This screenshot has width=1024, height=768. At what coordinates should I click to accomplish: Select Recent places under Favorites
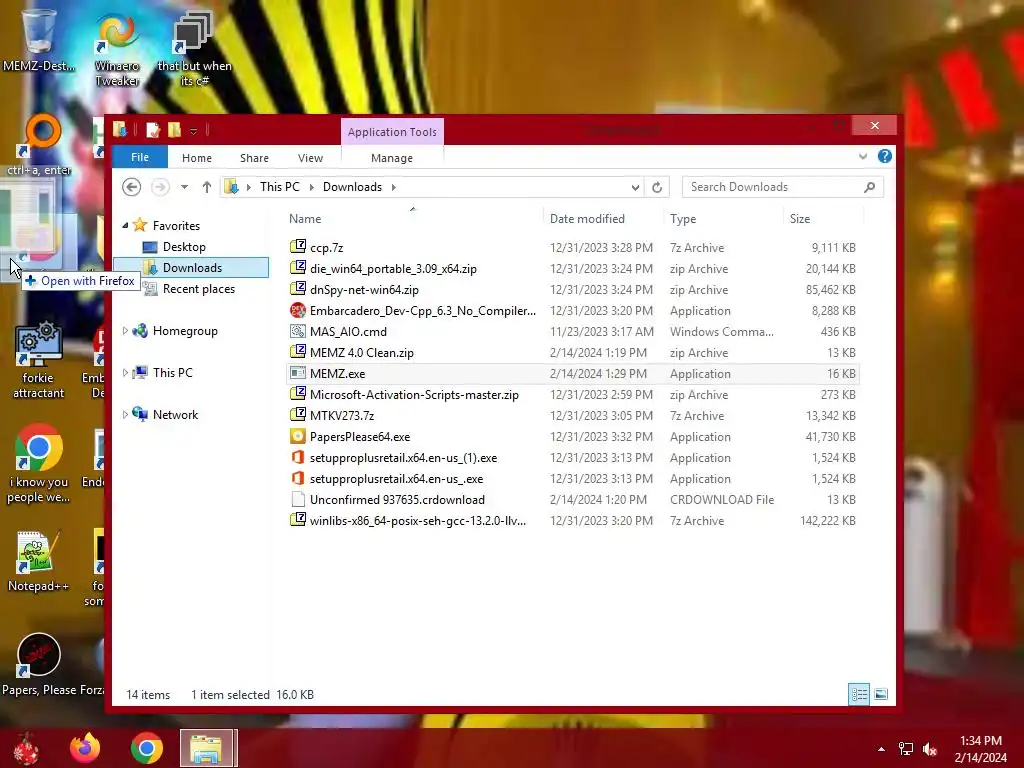[199, 289]
